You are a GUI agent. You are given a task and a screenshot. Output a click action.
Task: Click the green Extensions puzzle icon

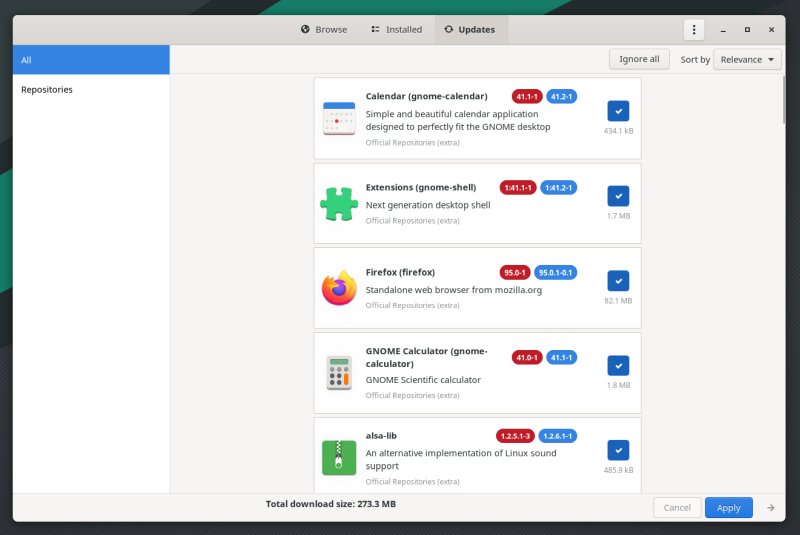tap(339, 203)
